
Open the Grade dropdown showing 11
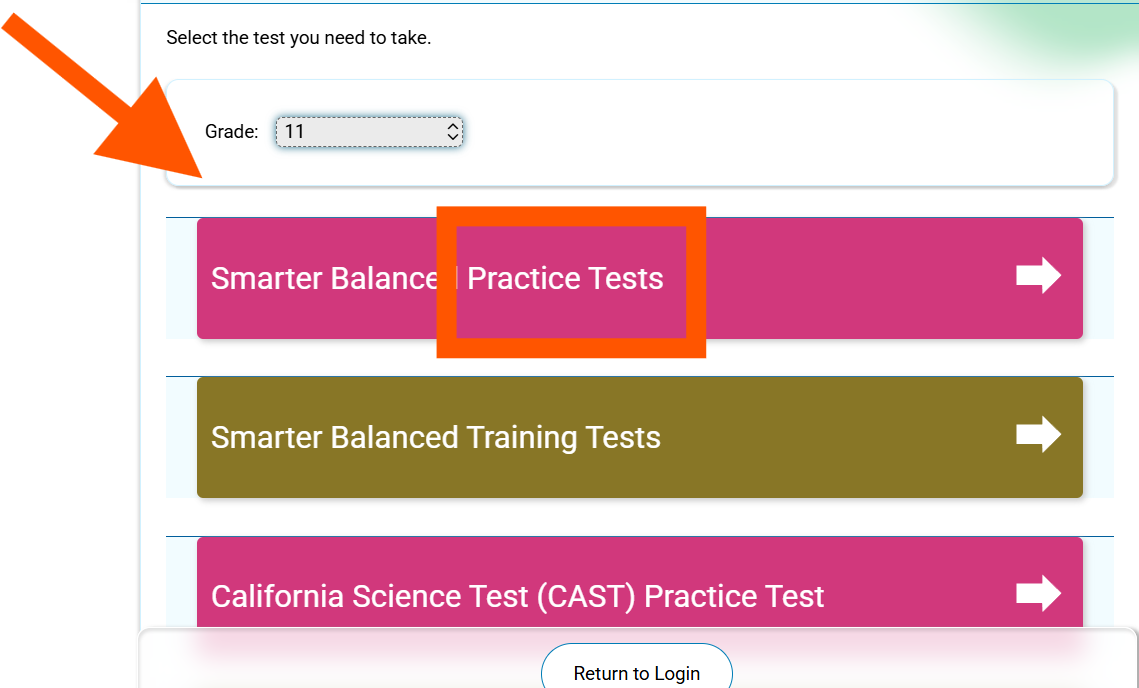(368, 131)
